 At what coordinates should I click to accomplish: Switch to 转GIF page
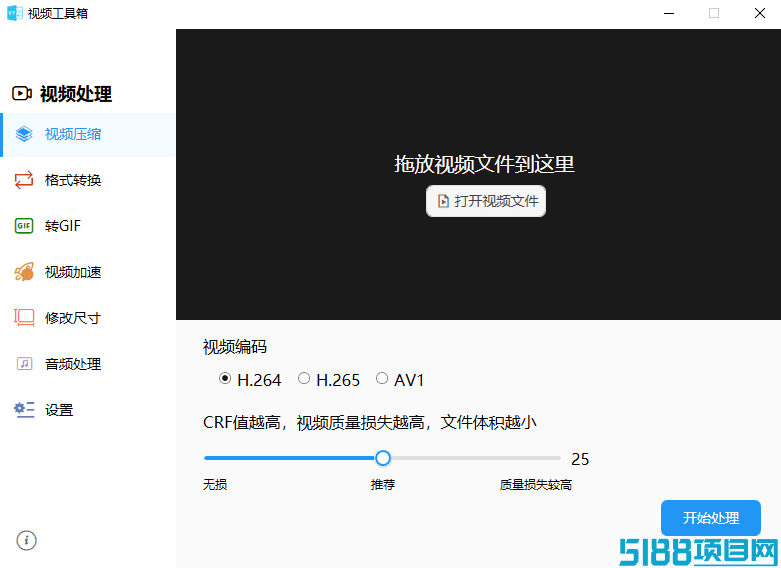(x=88, y=226)
